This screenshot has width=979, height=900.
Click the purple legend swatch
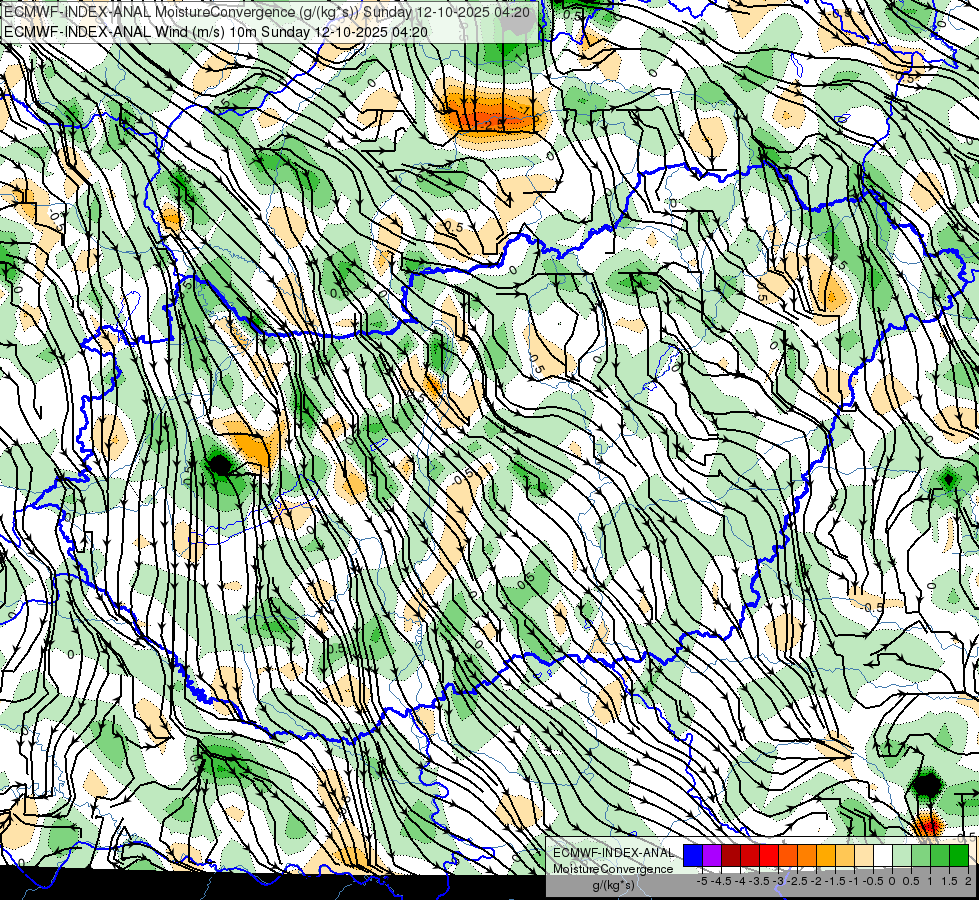712,855
